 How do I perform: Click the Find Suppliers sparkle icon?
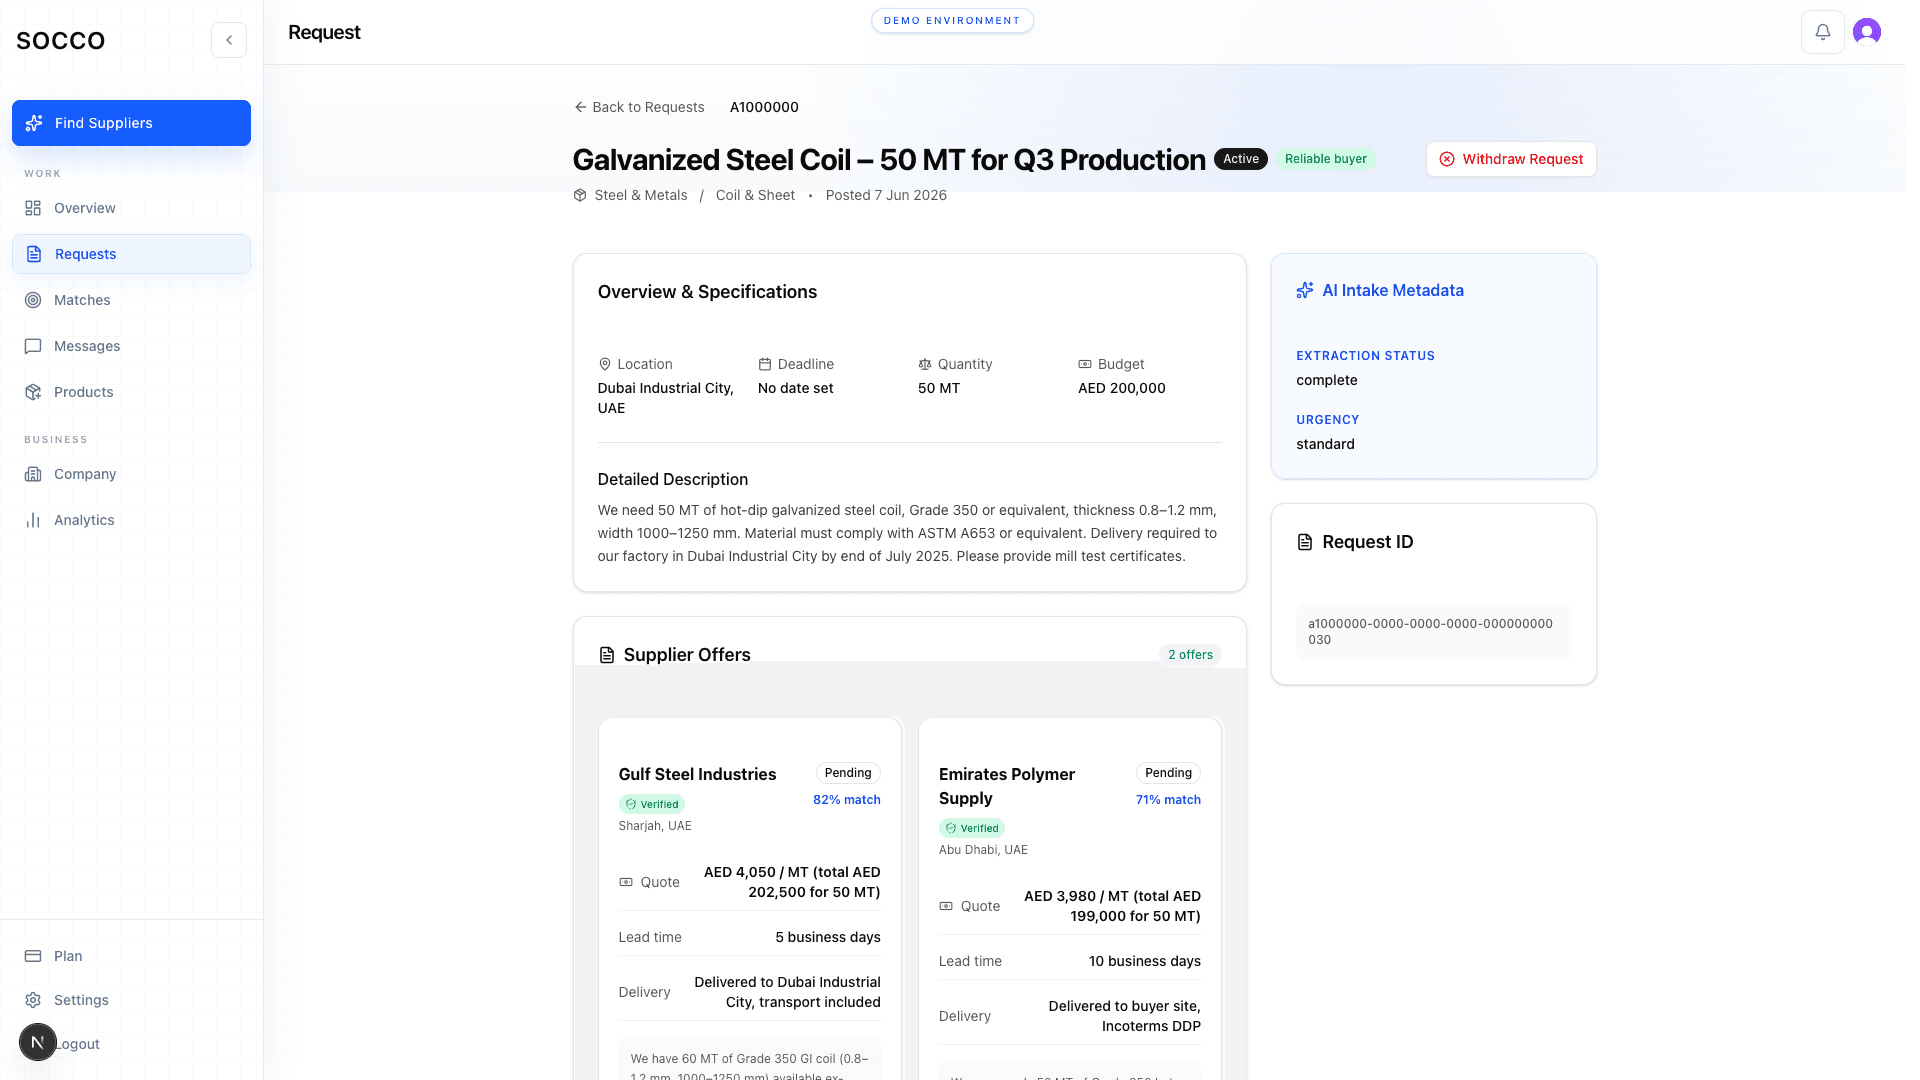click(x=34, y=123)
